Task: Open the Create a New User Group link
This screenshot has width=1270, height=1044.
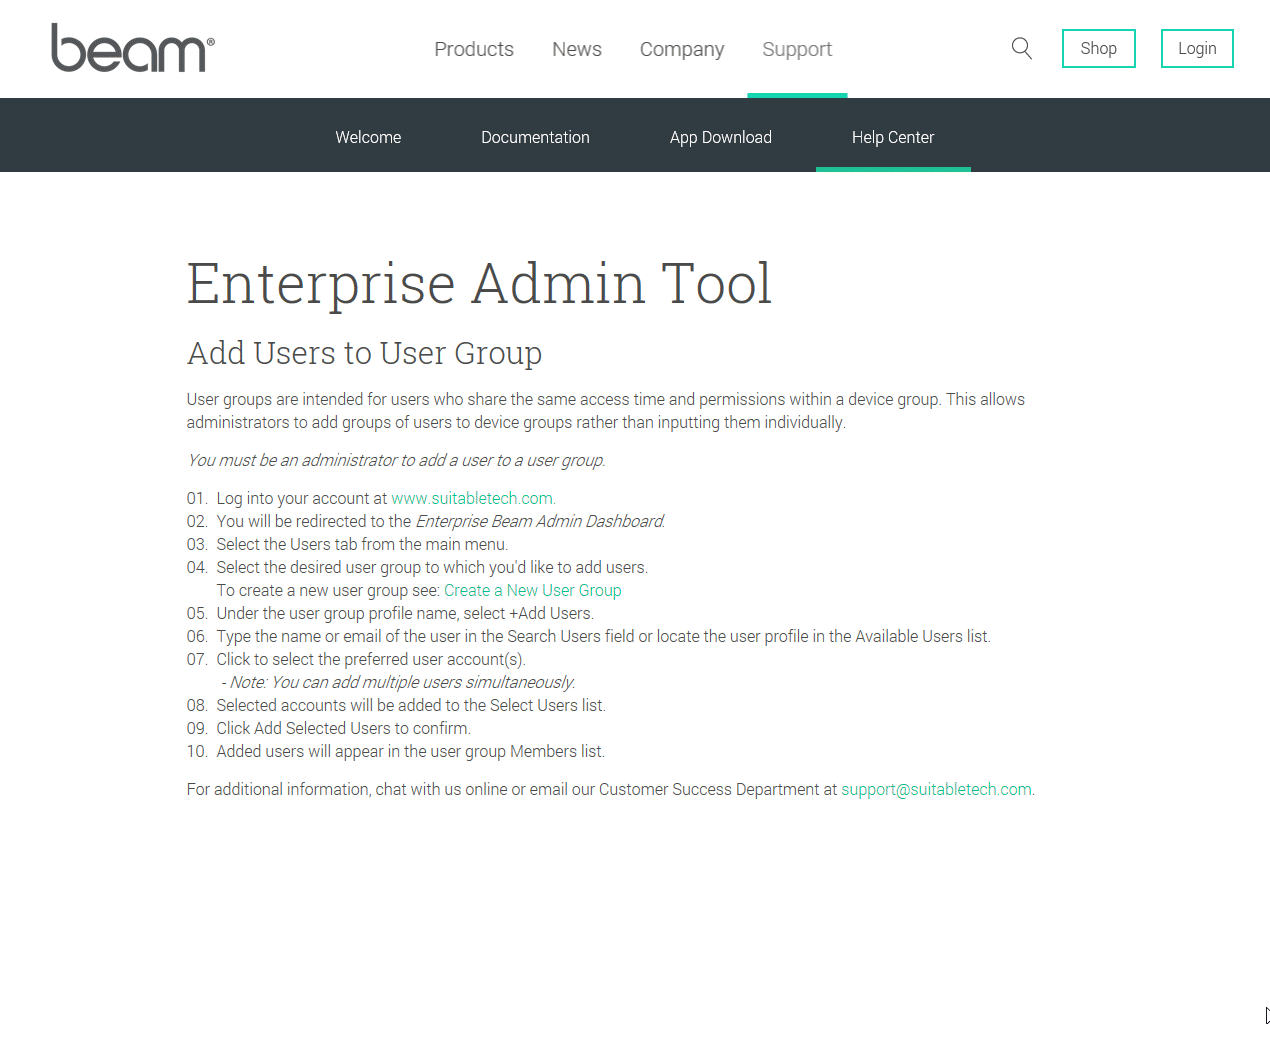Action: tap(533, 590)
